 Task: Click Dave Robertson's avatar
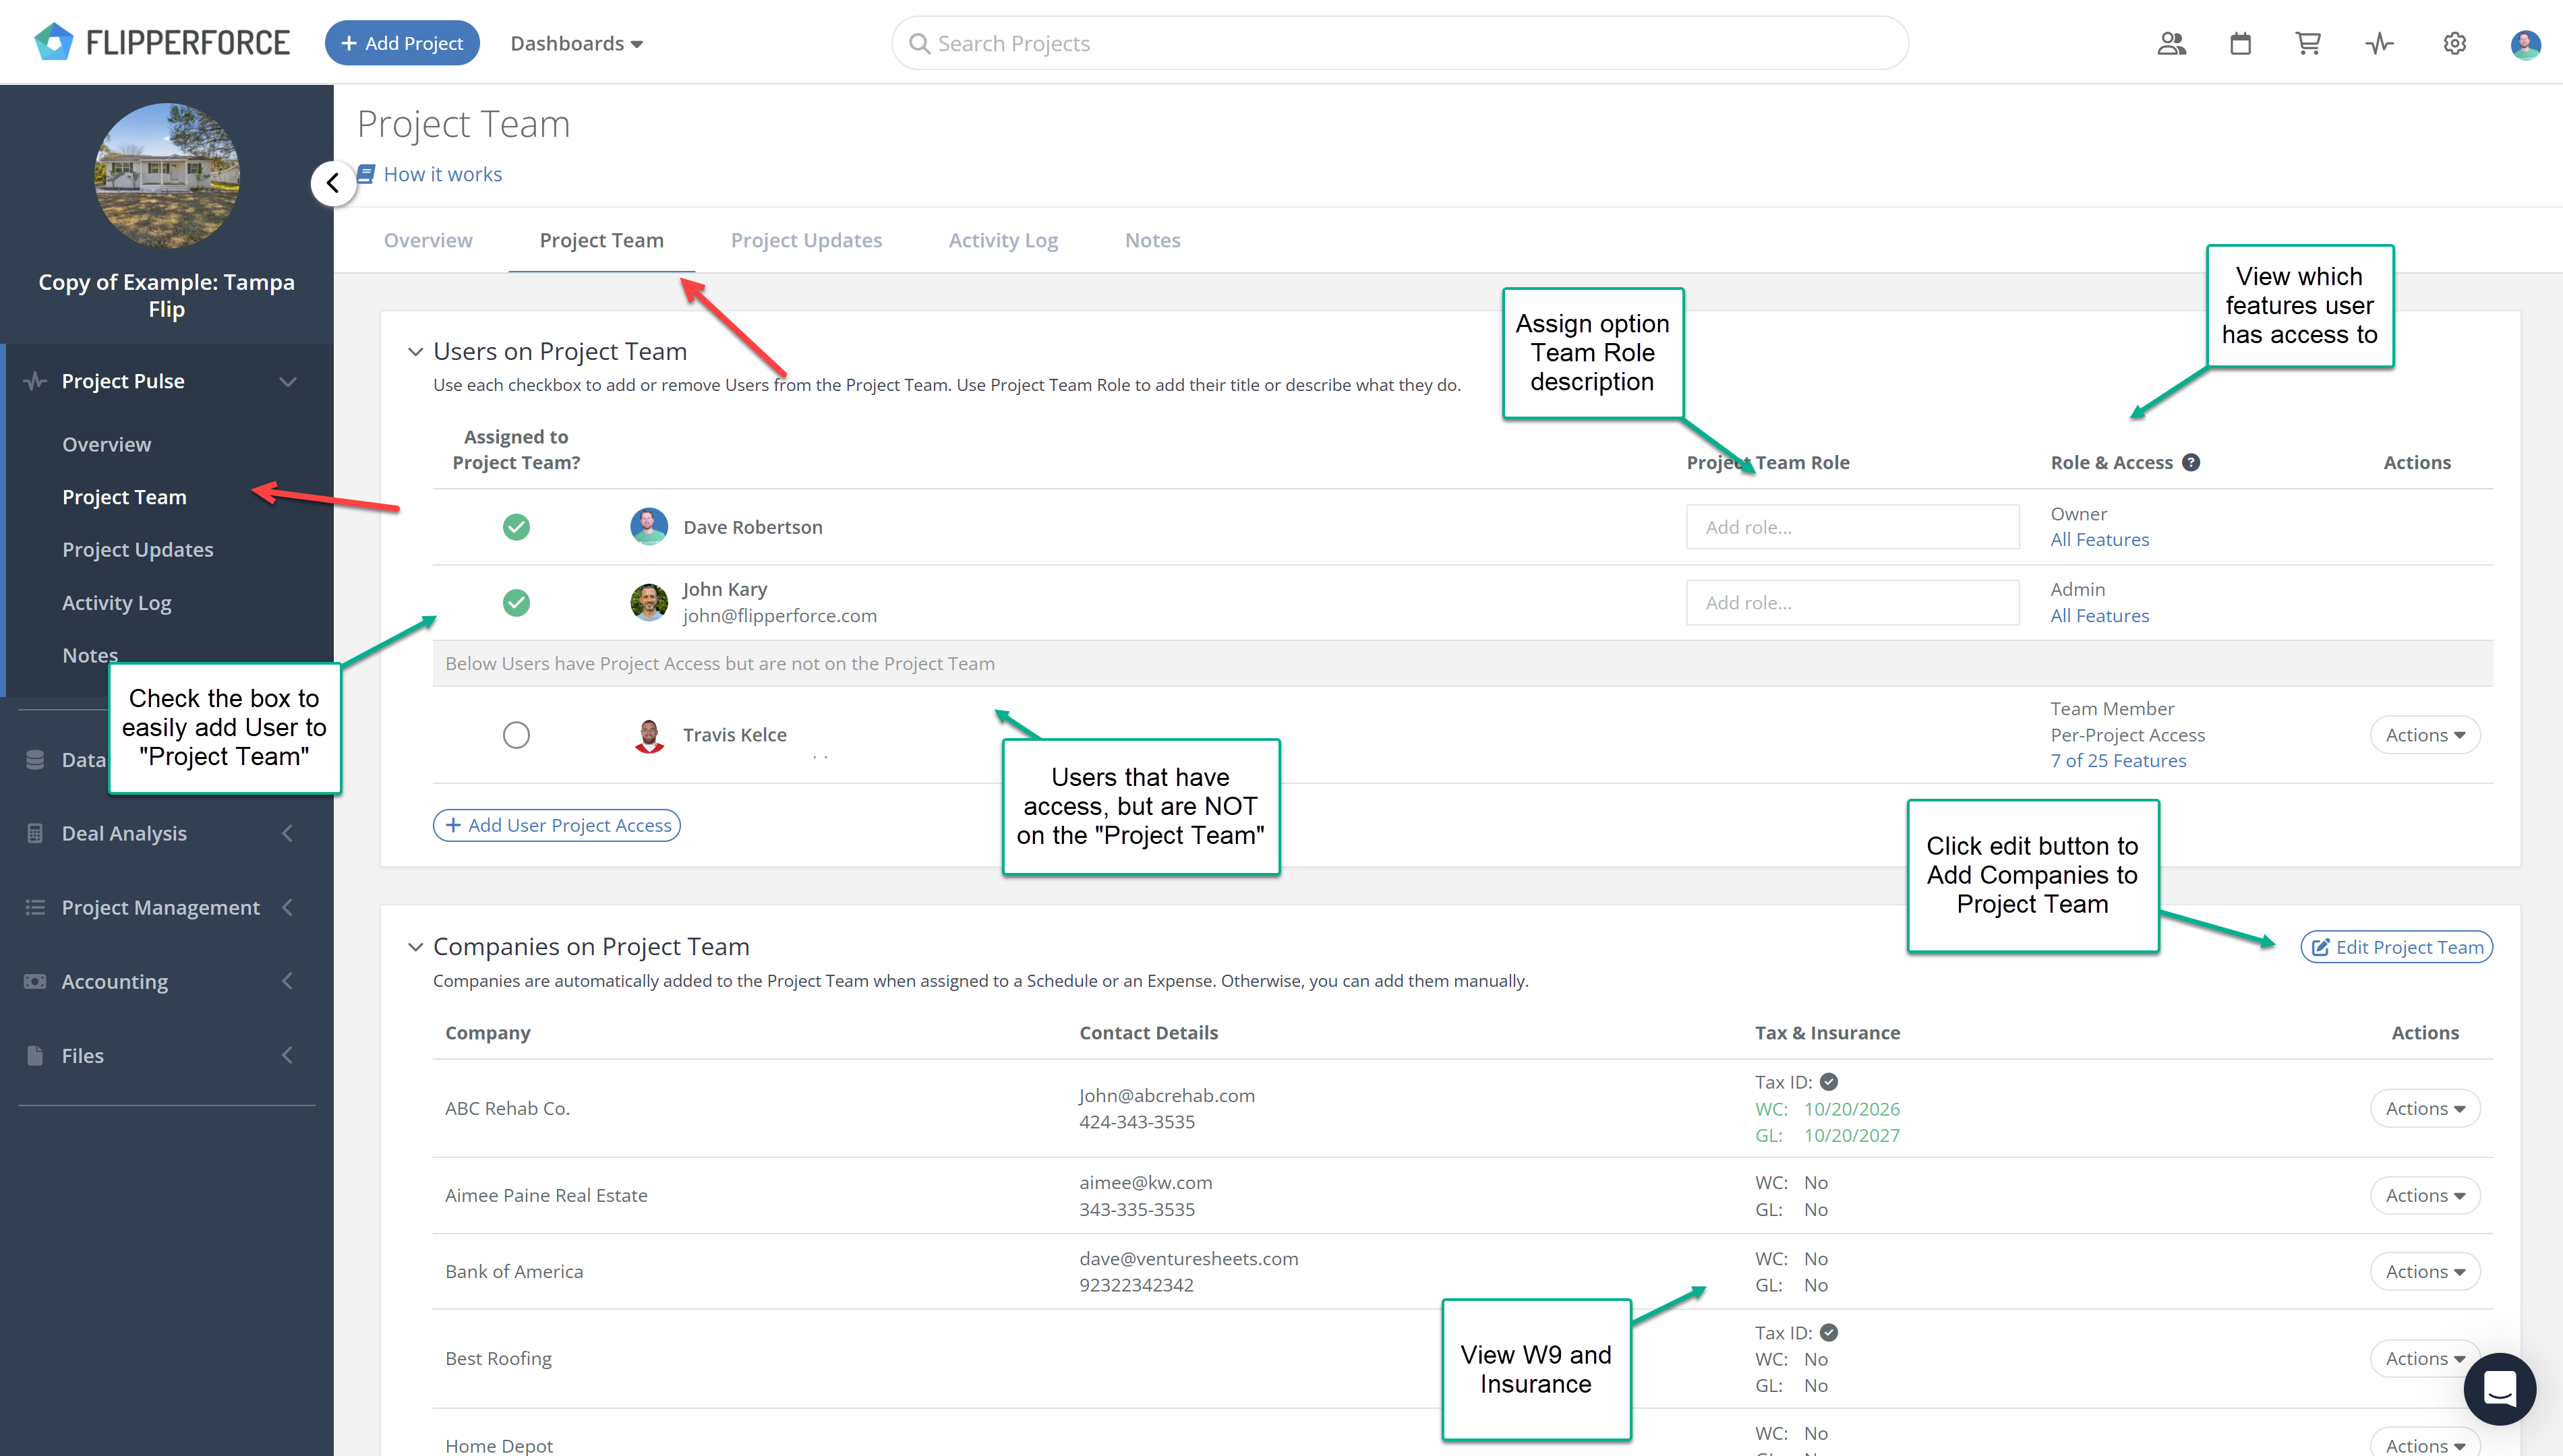(x=649, y=526)
